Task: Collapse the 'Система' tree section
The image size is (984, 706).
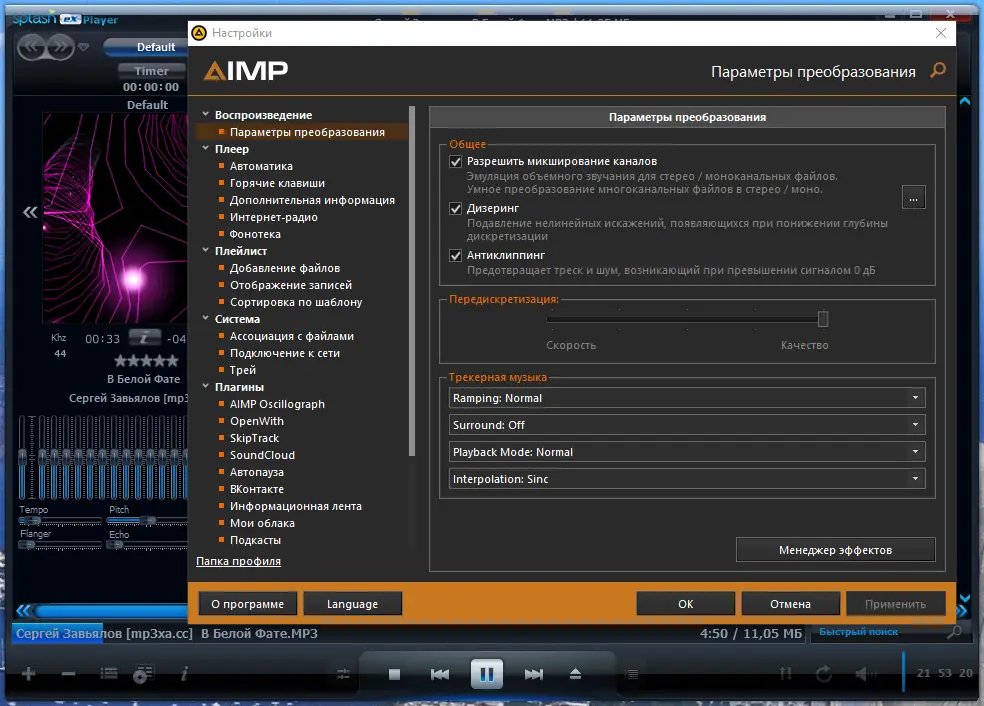Action: [x=205, y=318]
